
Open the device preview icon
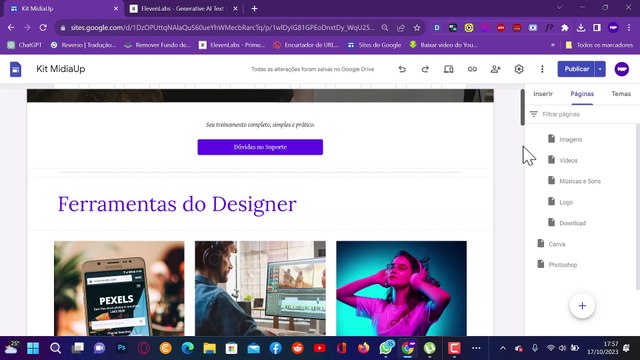pyautogui.click(x=449, y=69)
